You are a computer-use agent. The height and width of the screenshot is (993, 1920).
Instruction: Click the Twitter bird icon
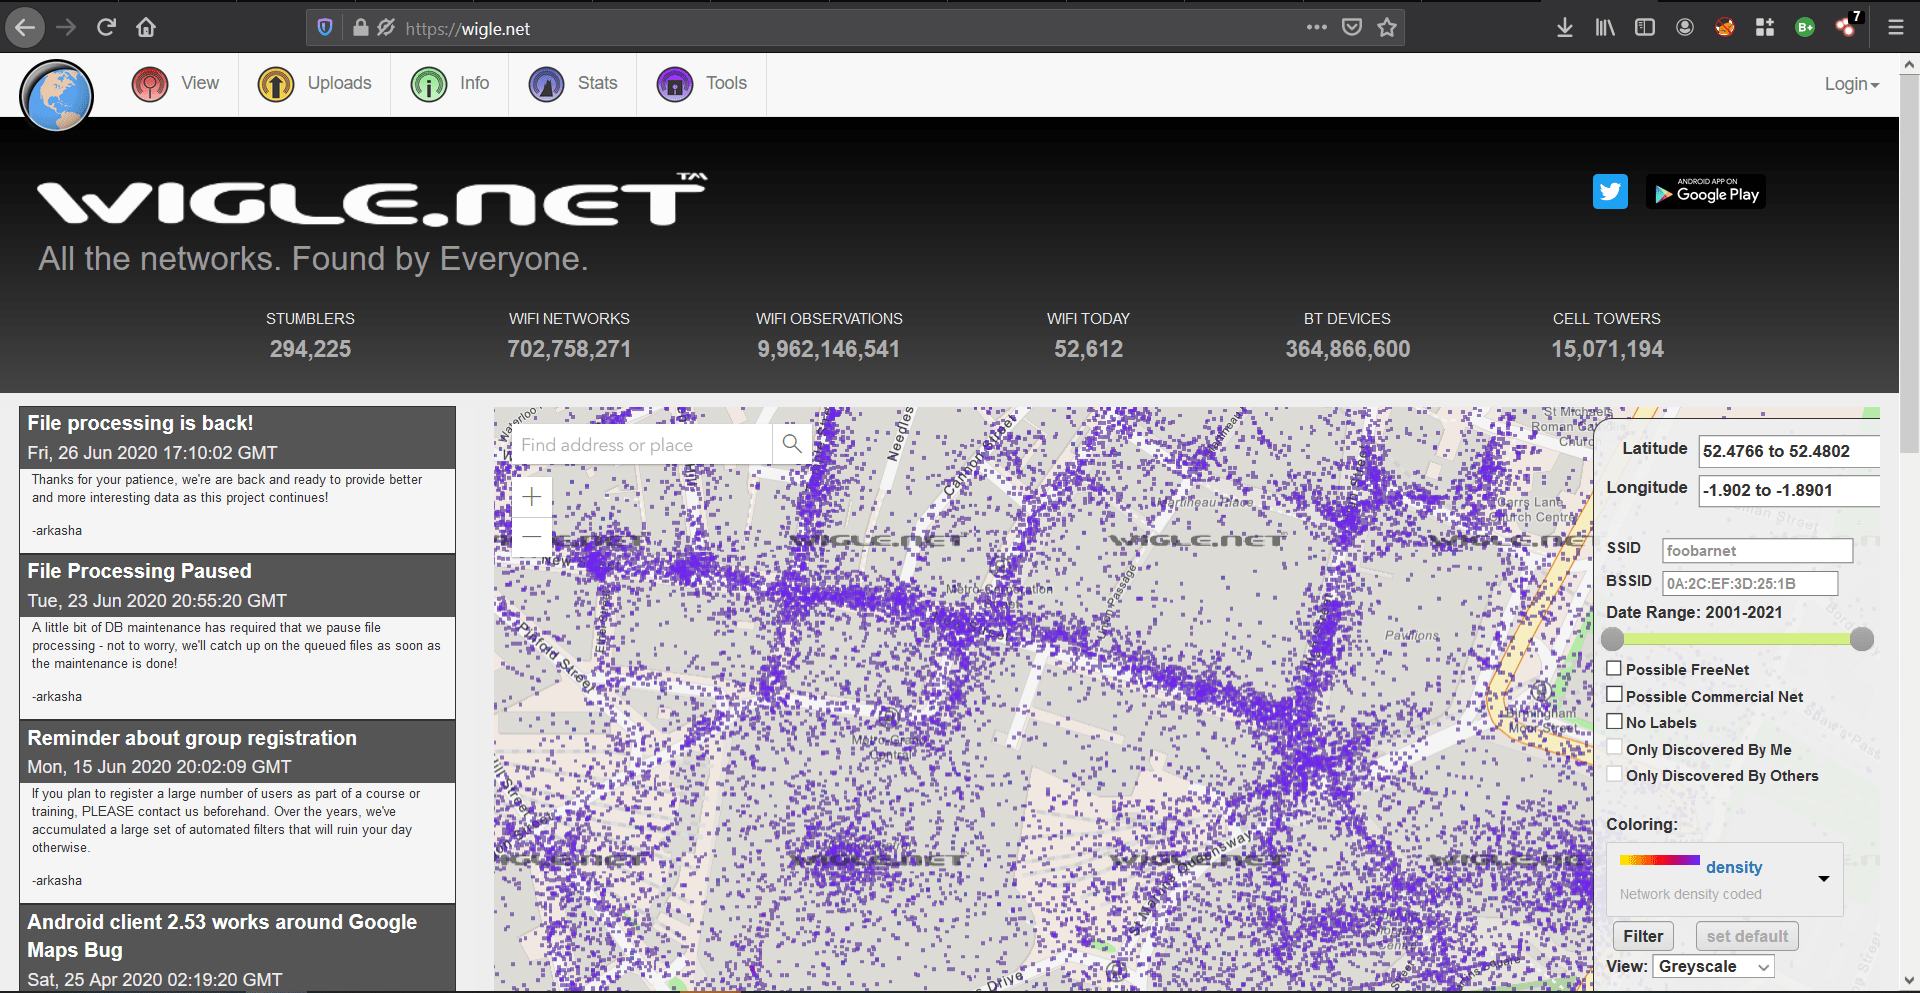coord(1610,192)
